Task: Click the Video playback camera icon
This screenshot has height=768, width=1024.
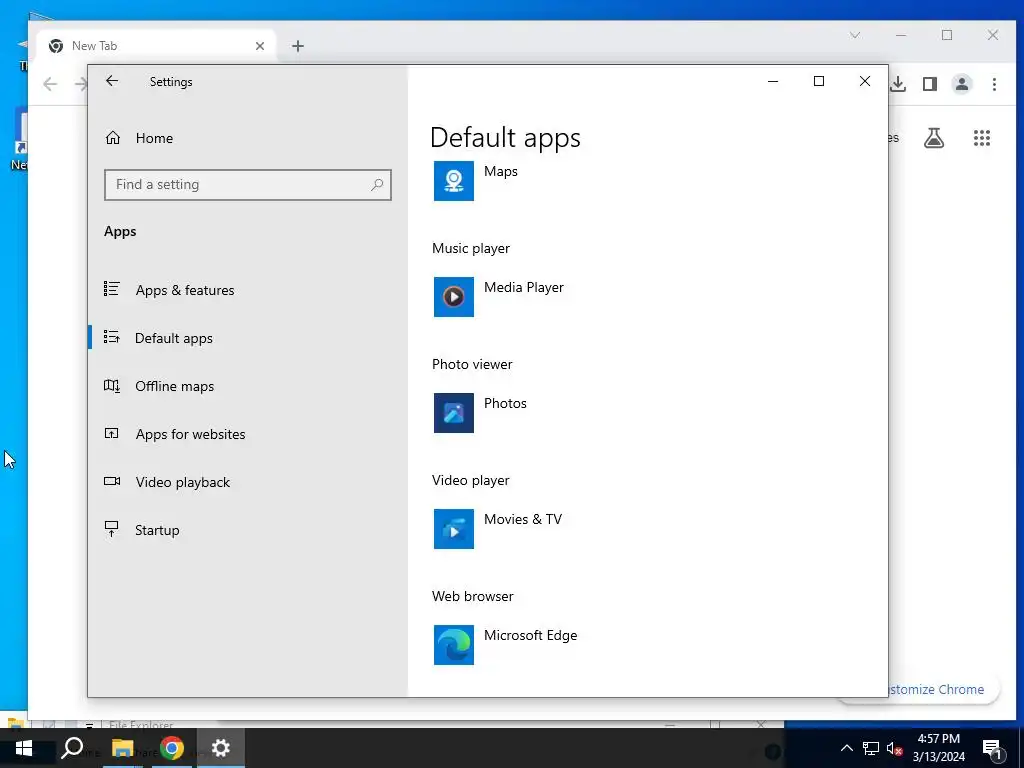Action: point(112,481)
